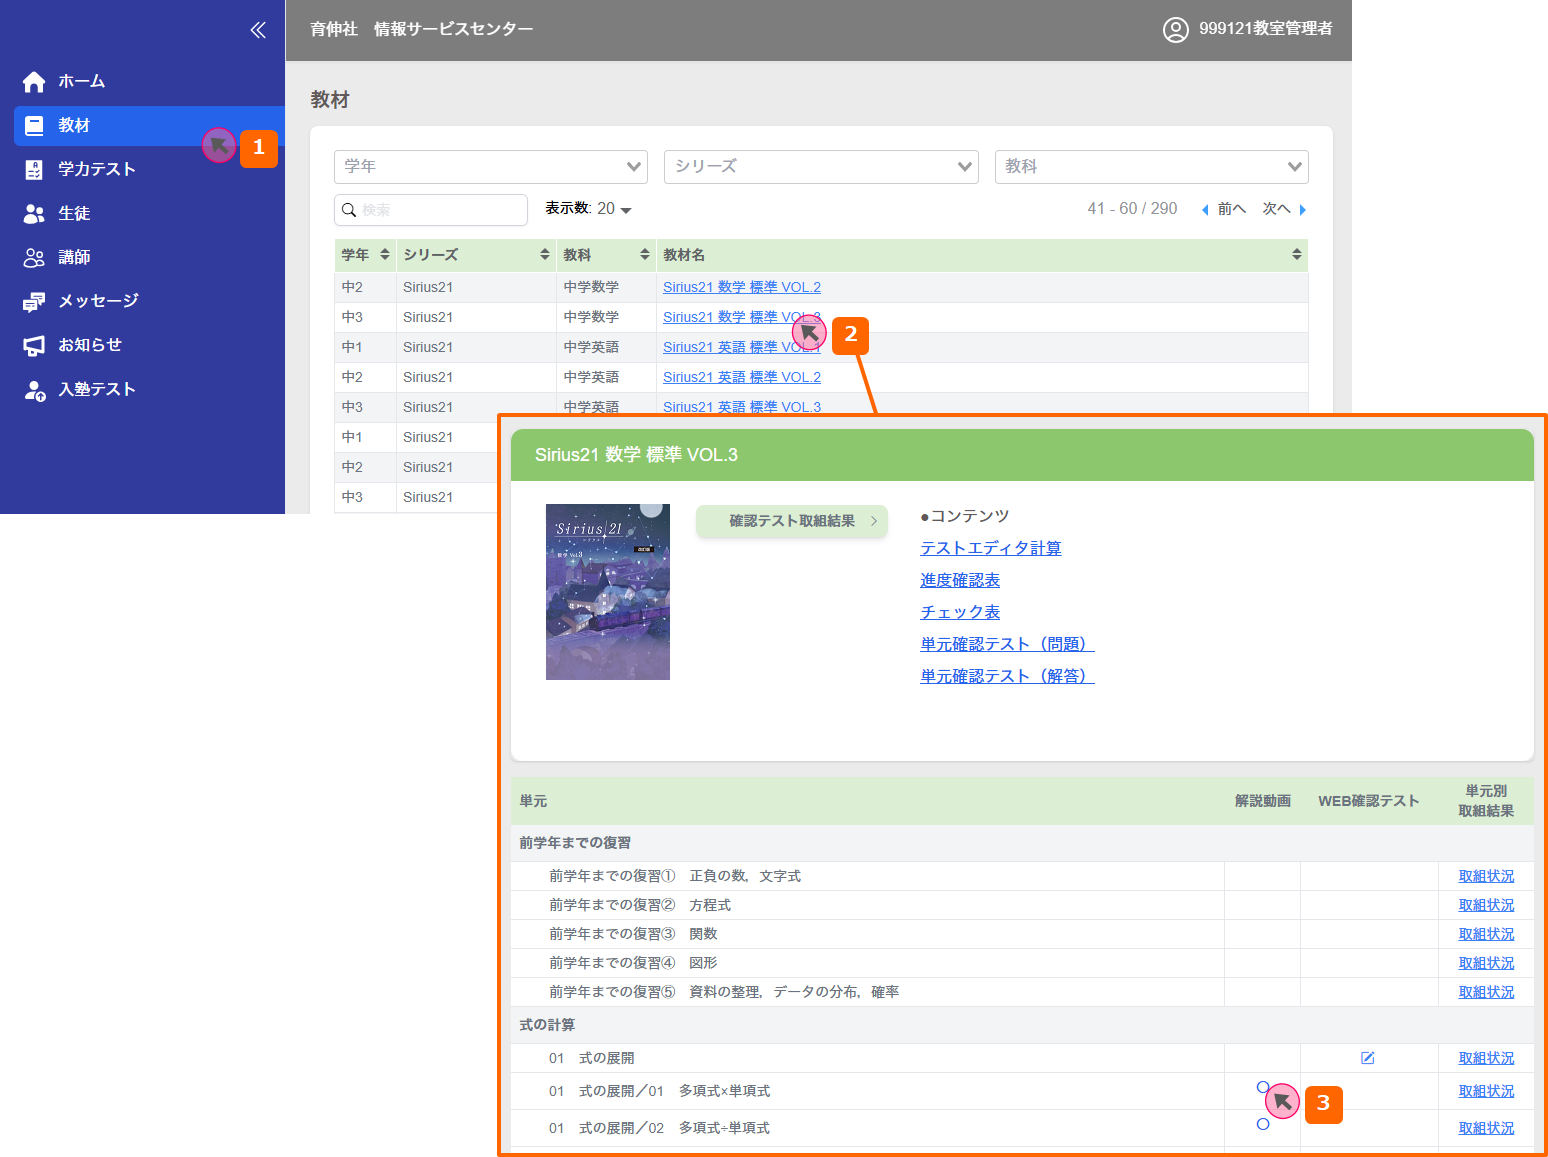Image resolution: width=1548 pixels, height=1157 pixels.
Task: Click the メッセージ chat icon
Action: coord(34,302)
